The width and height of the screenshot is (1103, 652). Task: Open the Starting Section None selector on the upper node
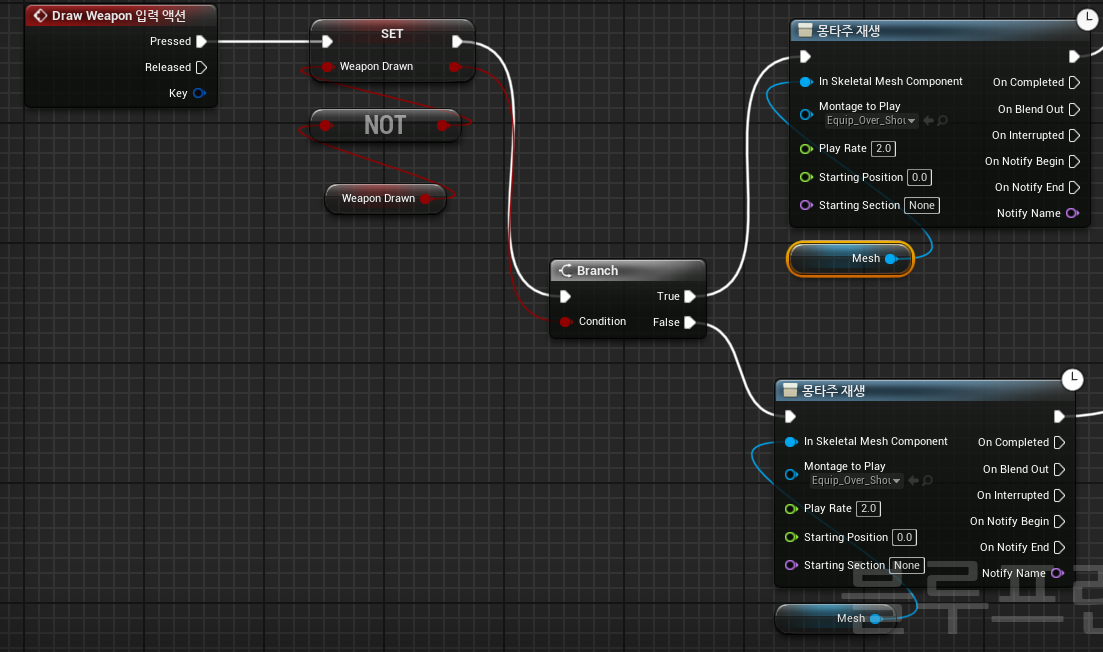(x=921, y=205)
